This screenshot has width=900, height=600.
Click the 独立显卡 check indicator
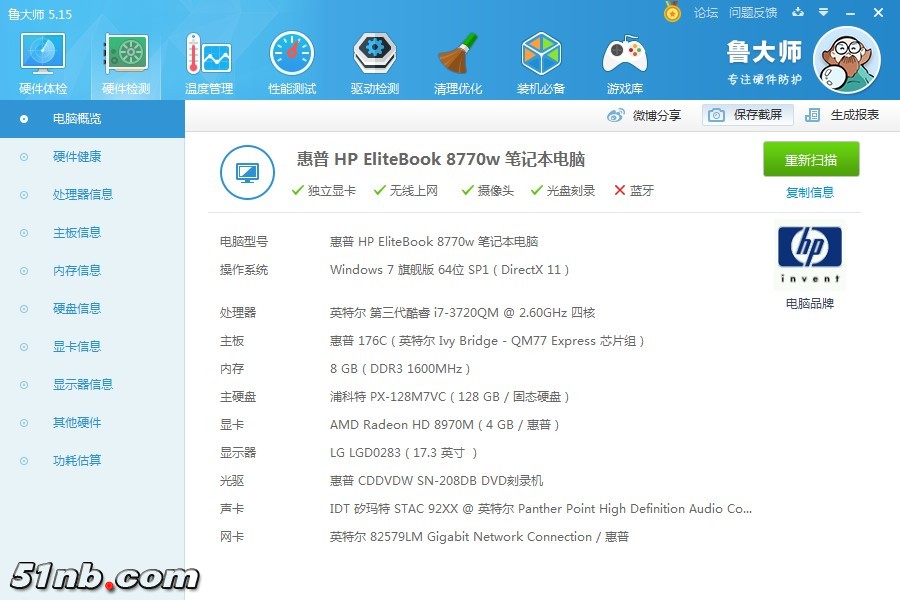click(x=324, y=191)
